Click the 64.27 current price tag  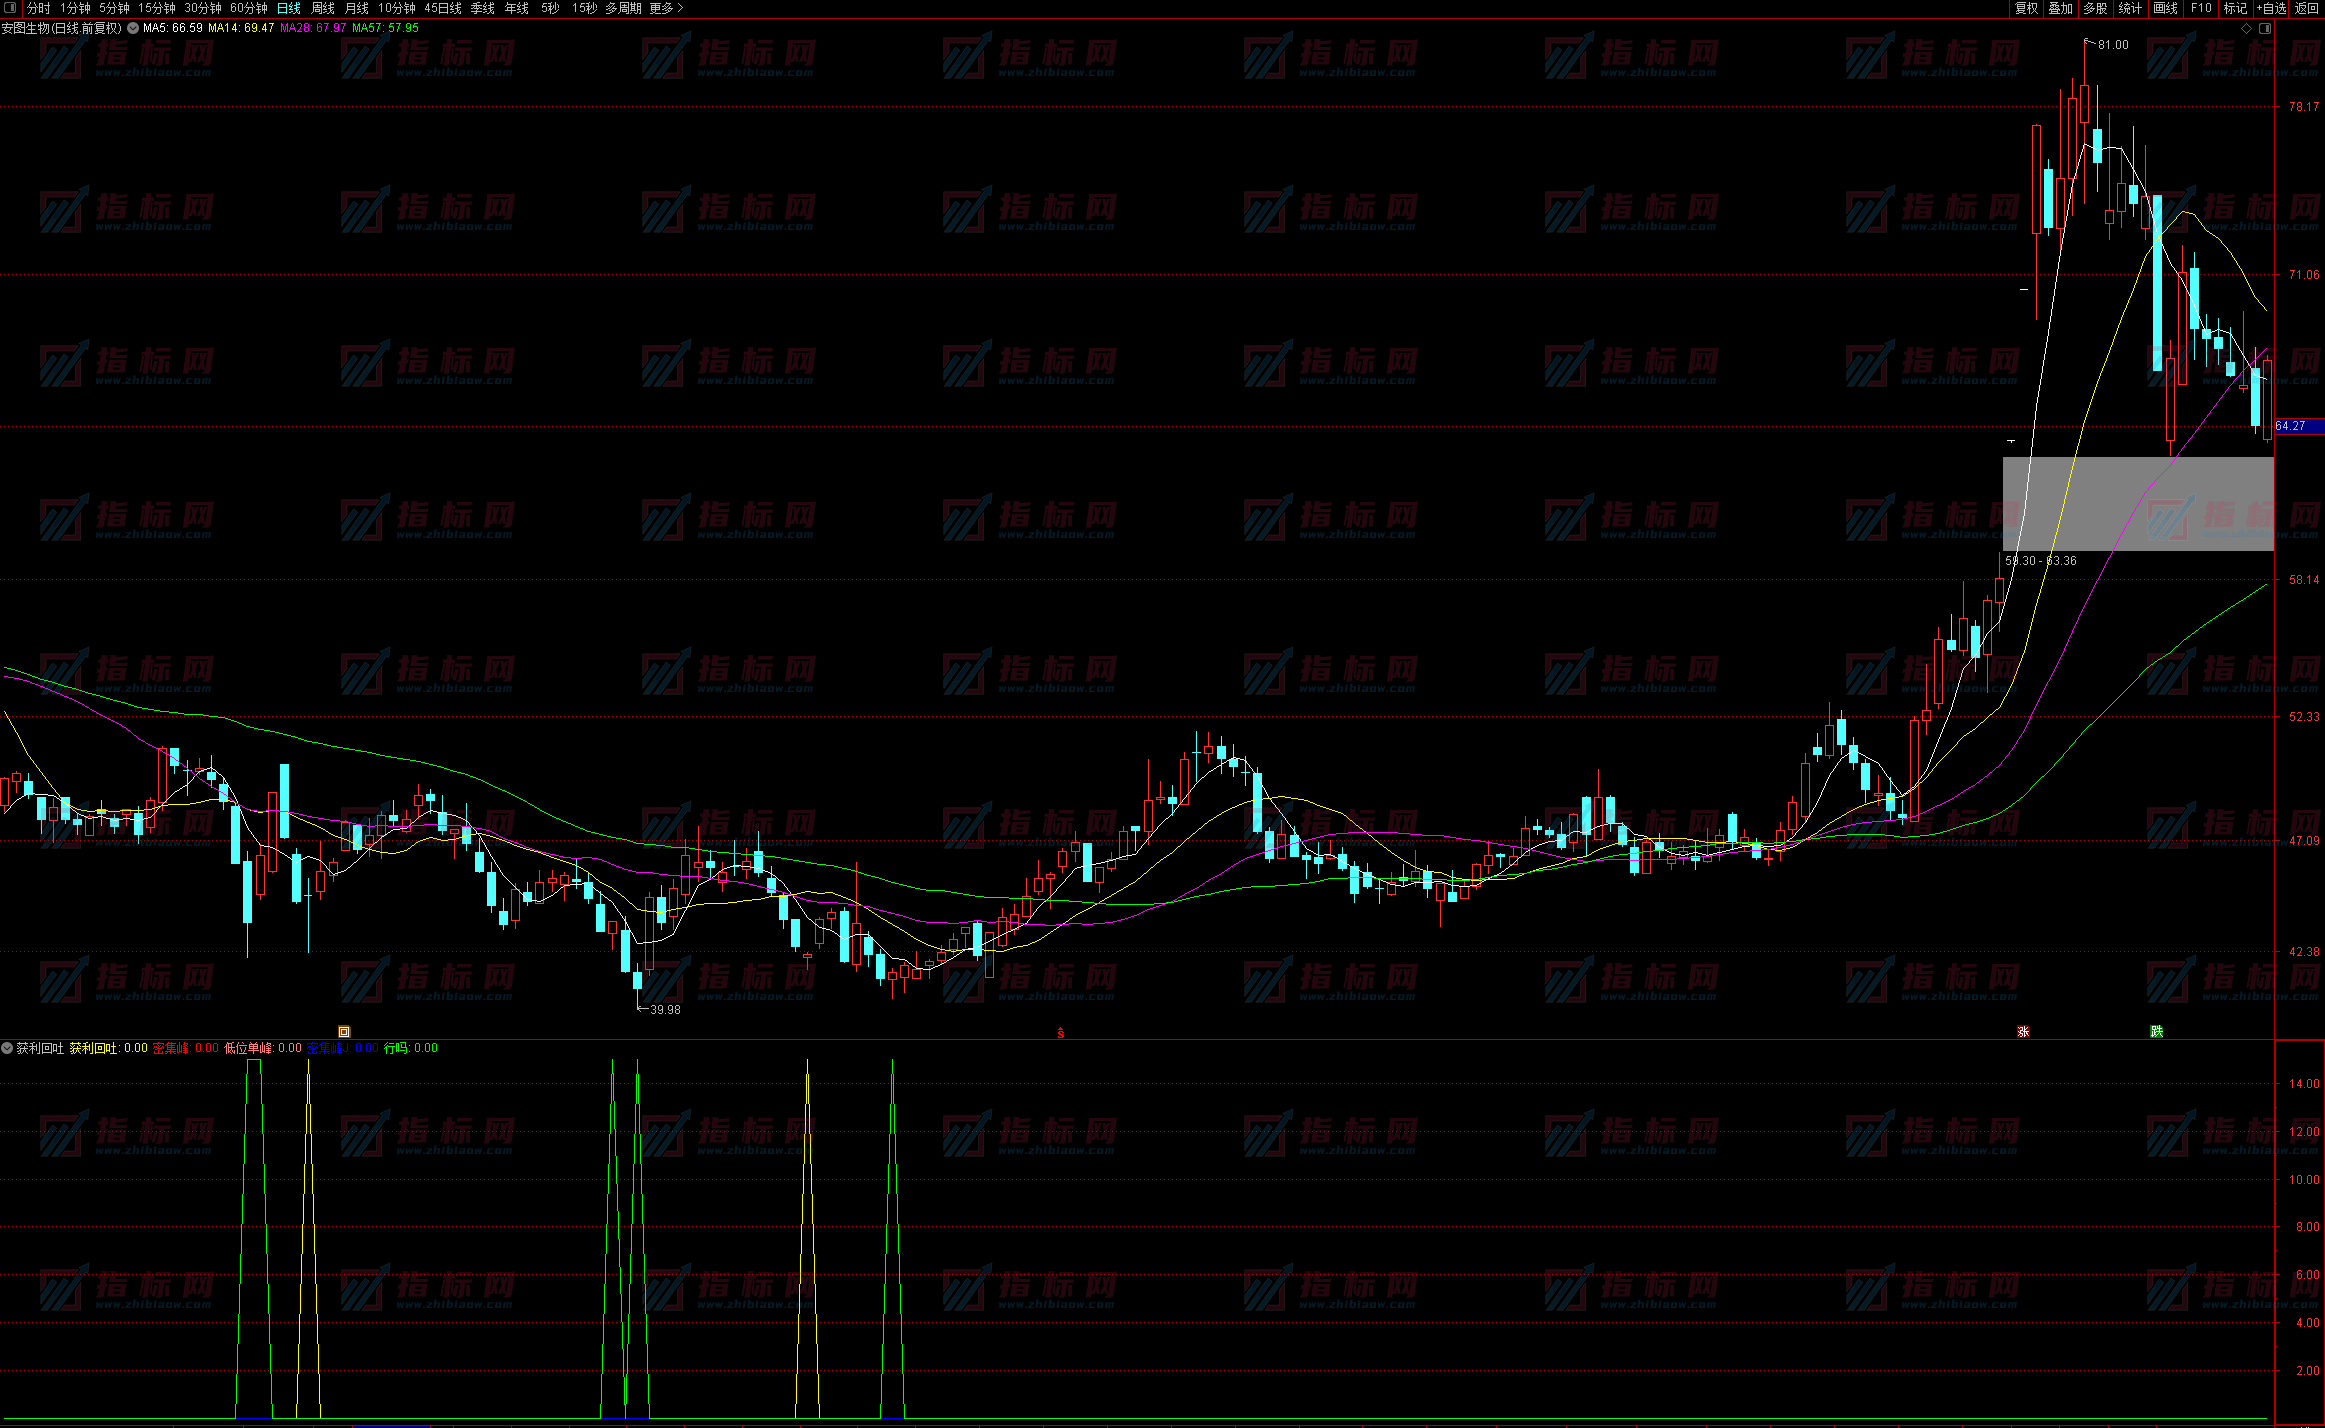coord(2299,427)
